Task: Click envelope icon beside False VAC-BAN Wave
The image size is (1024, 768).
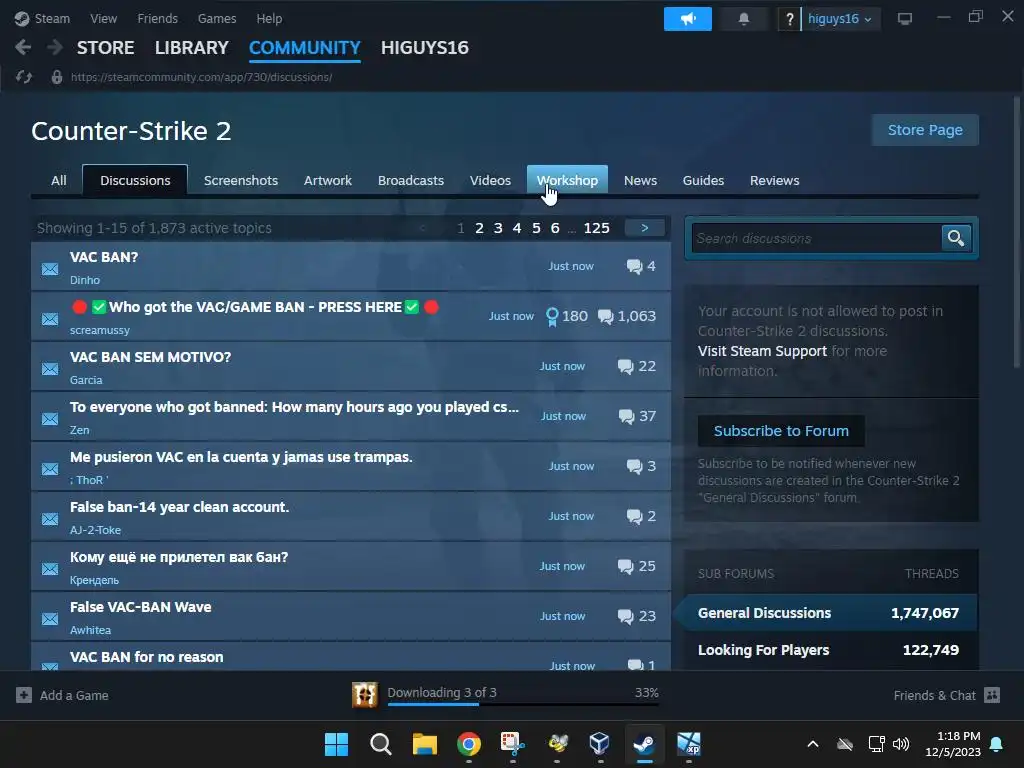Action: [x=50, y=619]
